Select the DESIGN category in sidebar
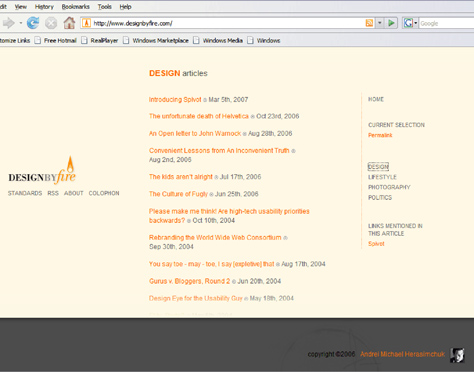 click(x=378, y=167)
